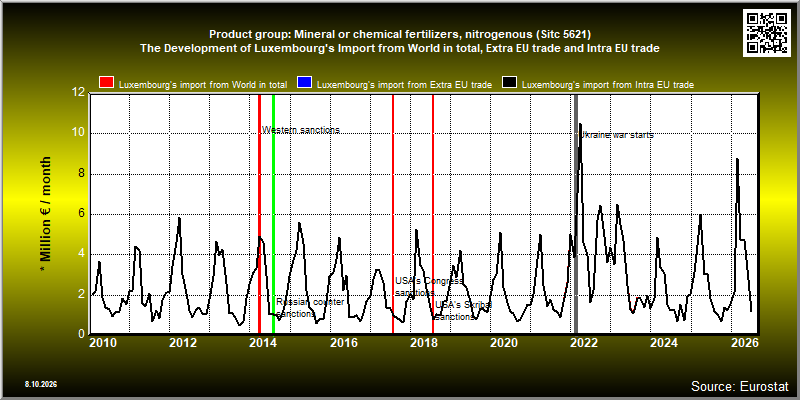Screen dimensions: 800x400
Task: Click the Source: Eurostat text
Action: tap(740, 386)
